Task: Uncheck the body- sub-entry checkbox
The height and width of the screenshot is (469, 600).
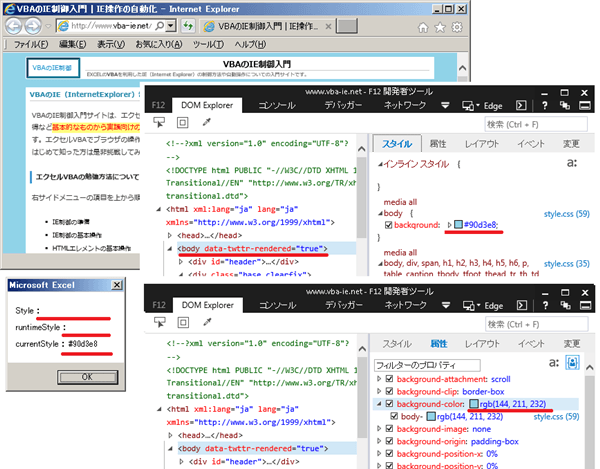Action: coord(394,416)
